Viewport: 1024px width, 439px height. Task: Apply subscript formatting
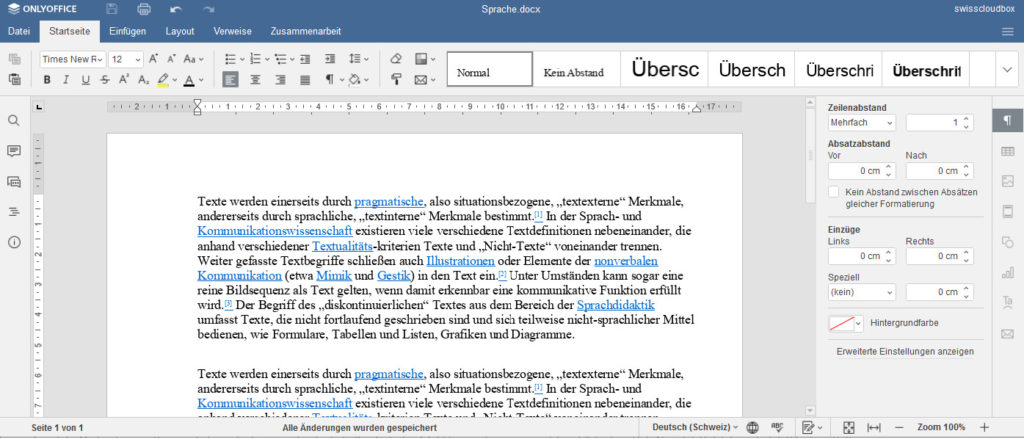144,80
